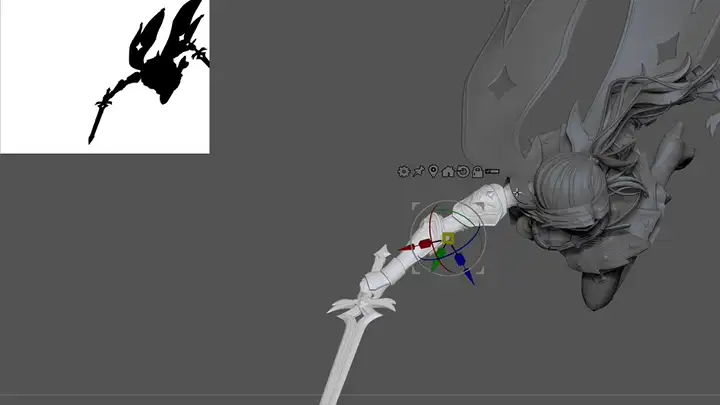Toggle Transpose All Selected Subtools switch
Viewport: 720px width, 405px height.
click(493, 172)
